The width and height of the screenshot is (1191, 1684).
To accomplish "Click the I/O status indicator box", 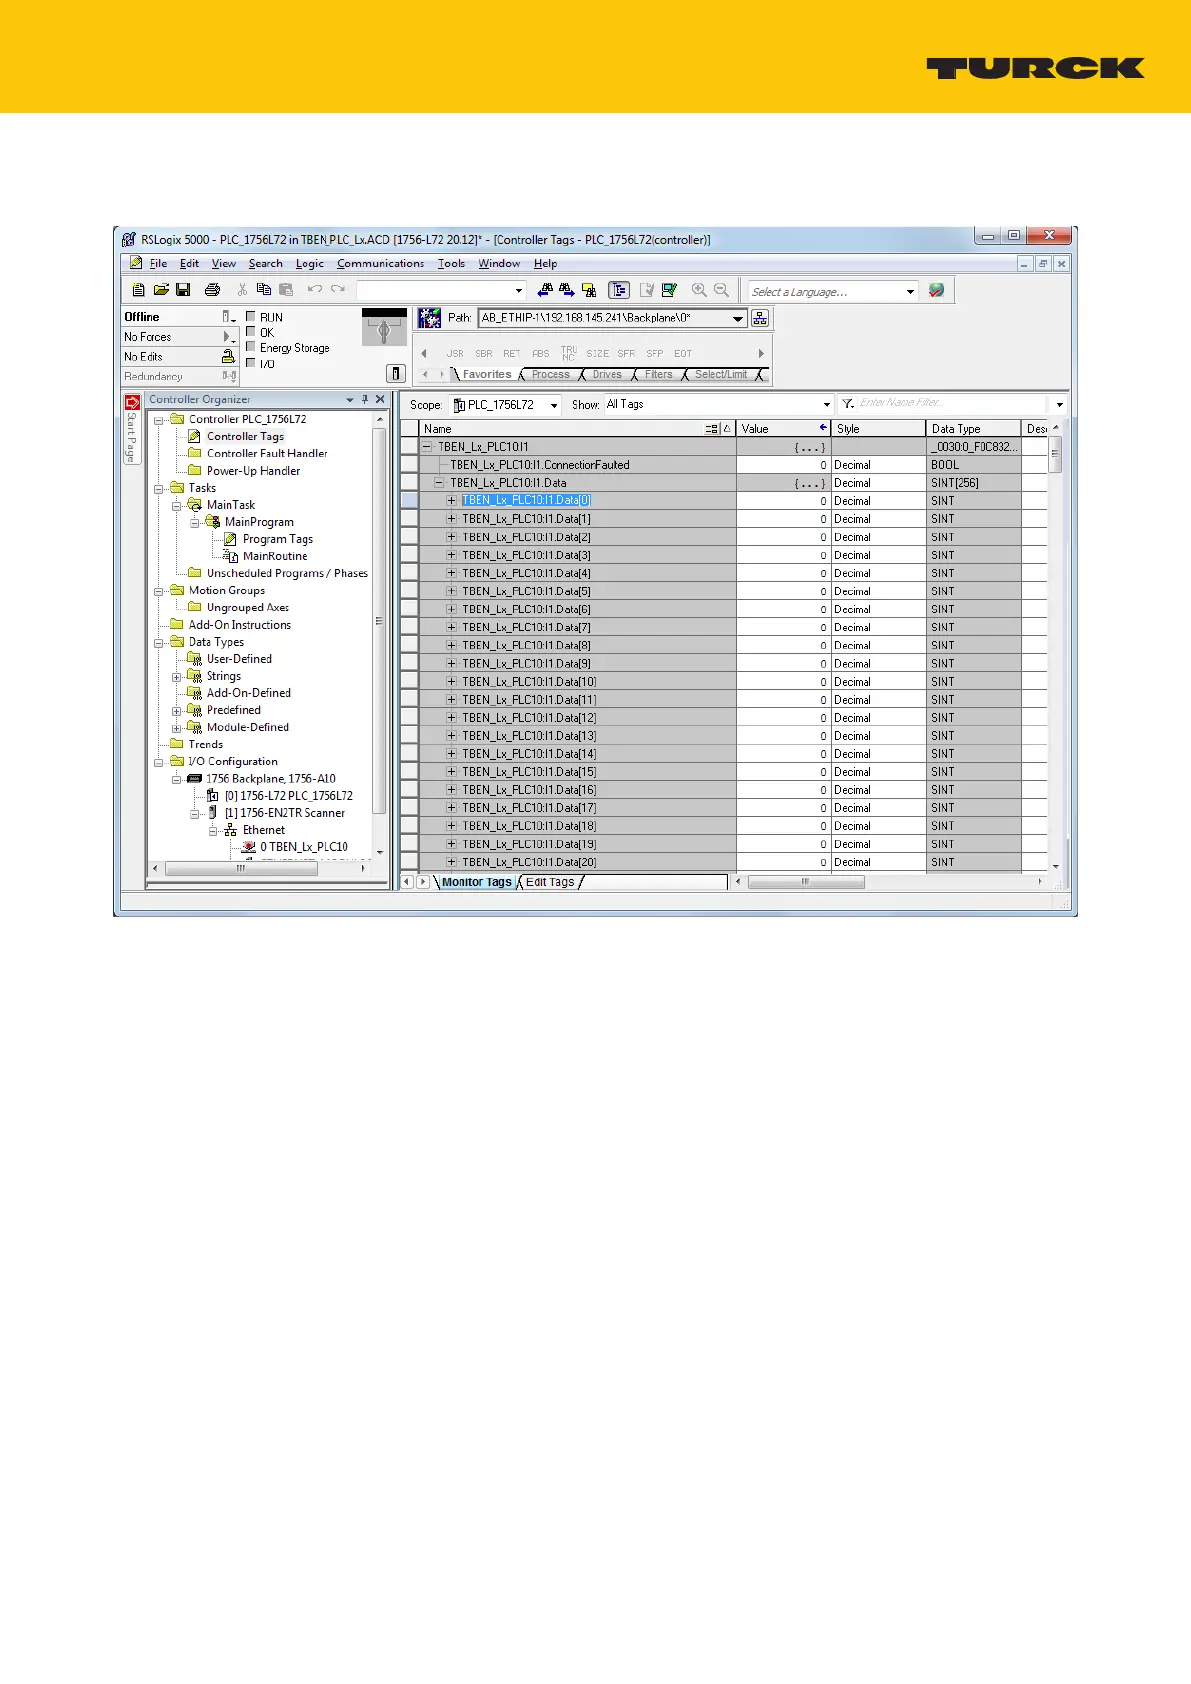I will coord(251,362).
